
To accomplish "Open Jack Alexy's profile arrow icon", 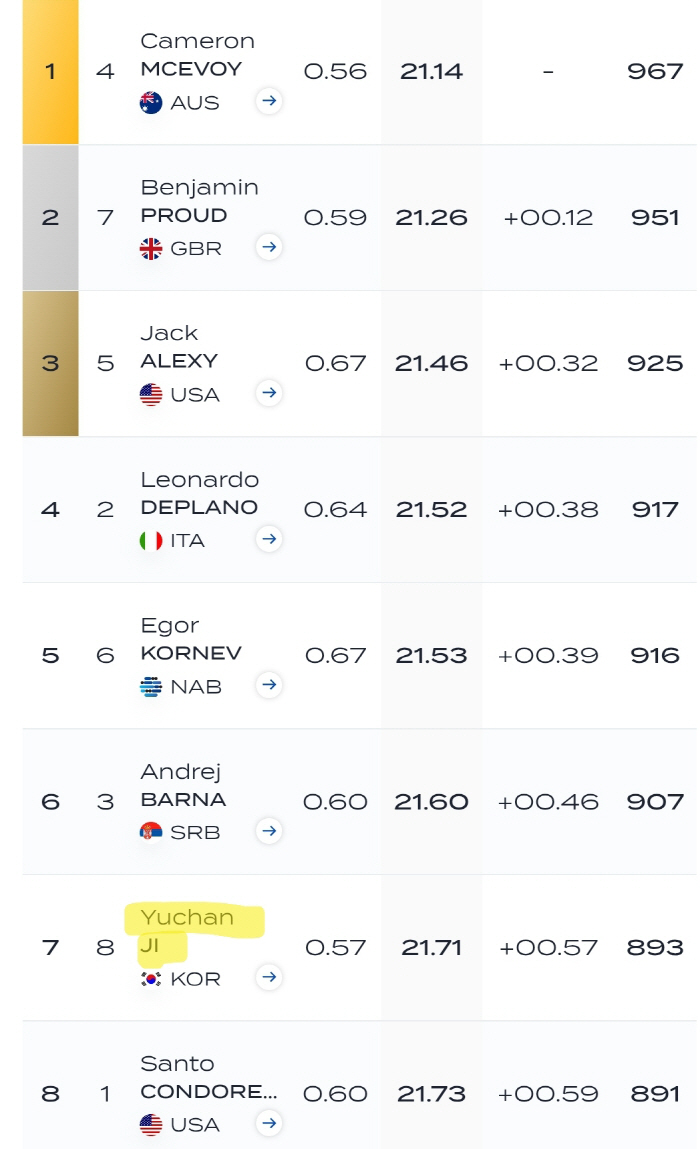I will 269,393.
